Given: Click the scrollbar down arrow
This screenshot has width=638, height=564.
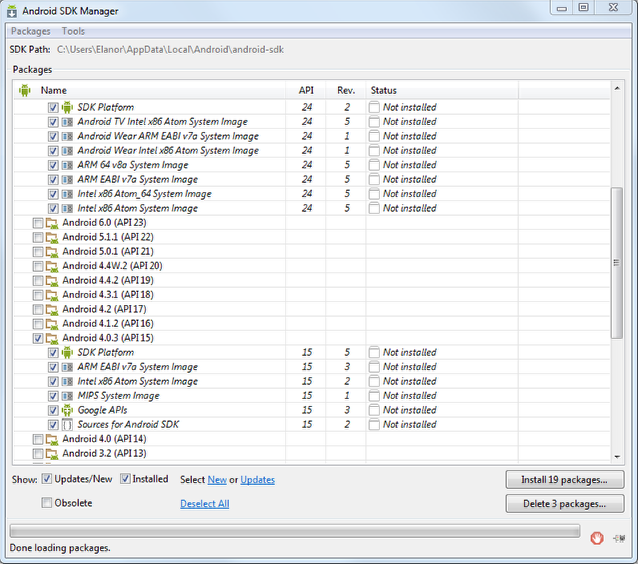Looking at the screenshot, I should [x=617, y=457].
